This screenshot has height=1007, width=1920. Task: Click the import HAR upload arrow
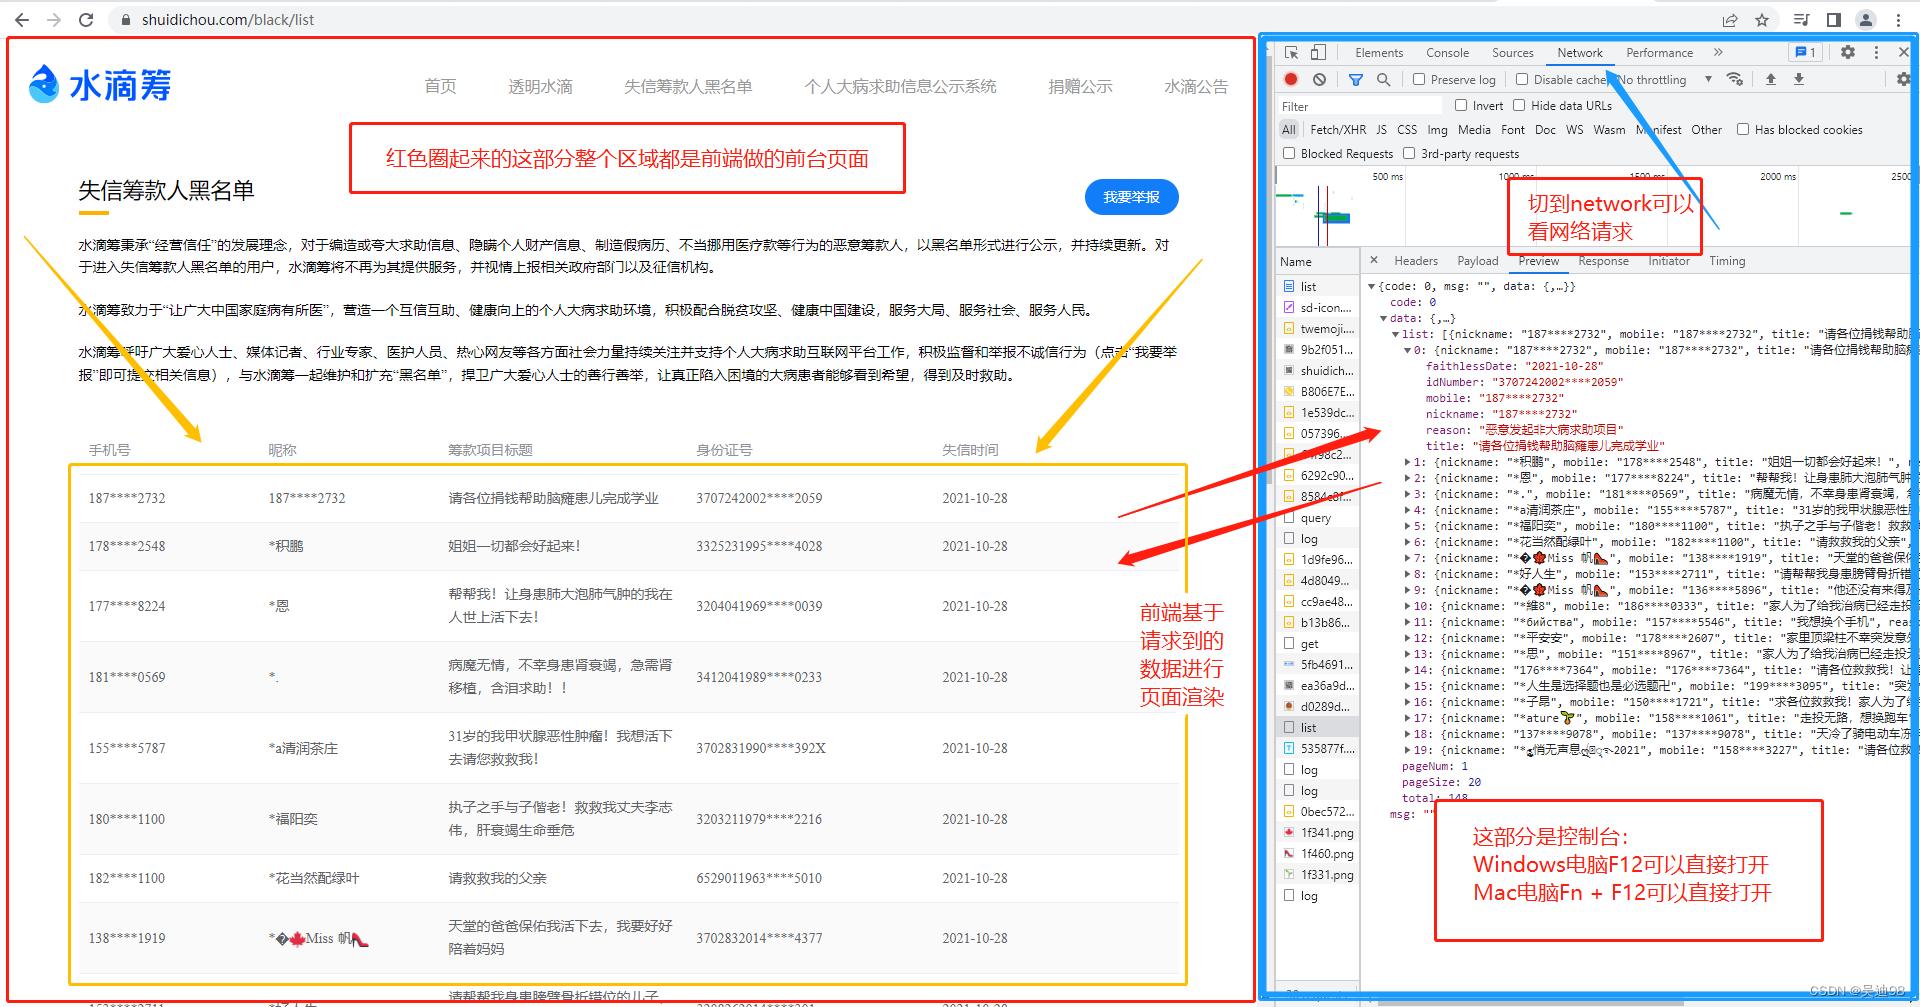[x=1771, y=79]
